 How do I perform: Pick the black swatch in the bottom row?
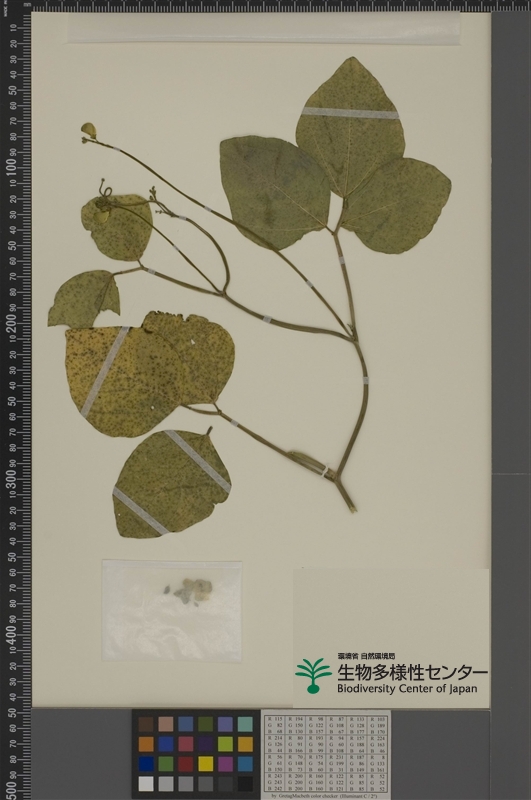point(245,784)
